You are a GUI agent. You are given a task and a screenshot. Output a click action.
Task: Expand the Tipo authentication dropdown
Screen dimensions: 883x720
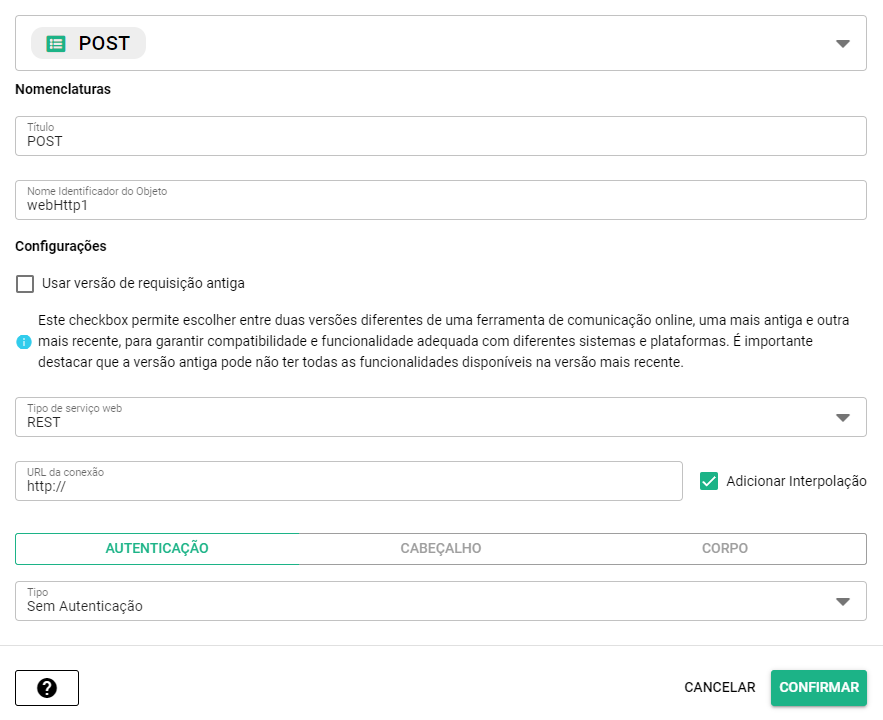pyautogui.click(x=842, y=601)
